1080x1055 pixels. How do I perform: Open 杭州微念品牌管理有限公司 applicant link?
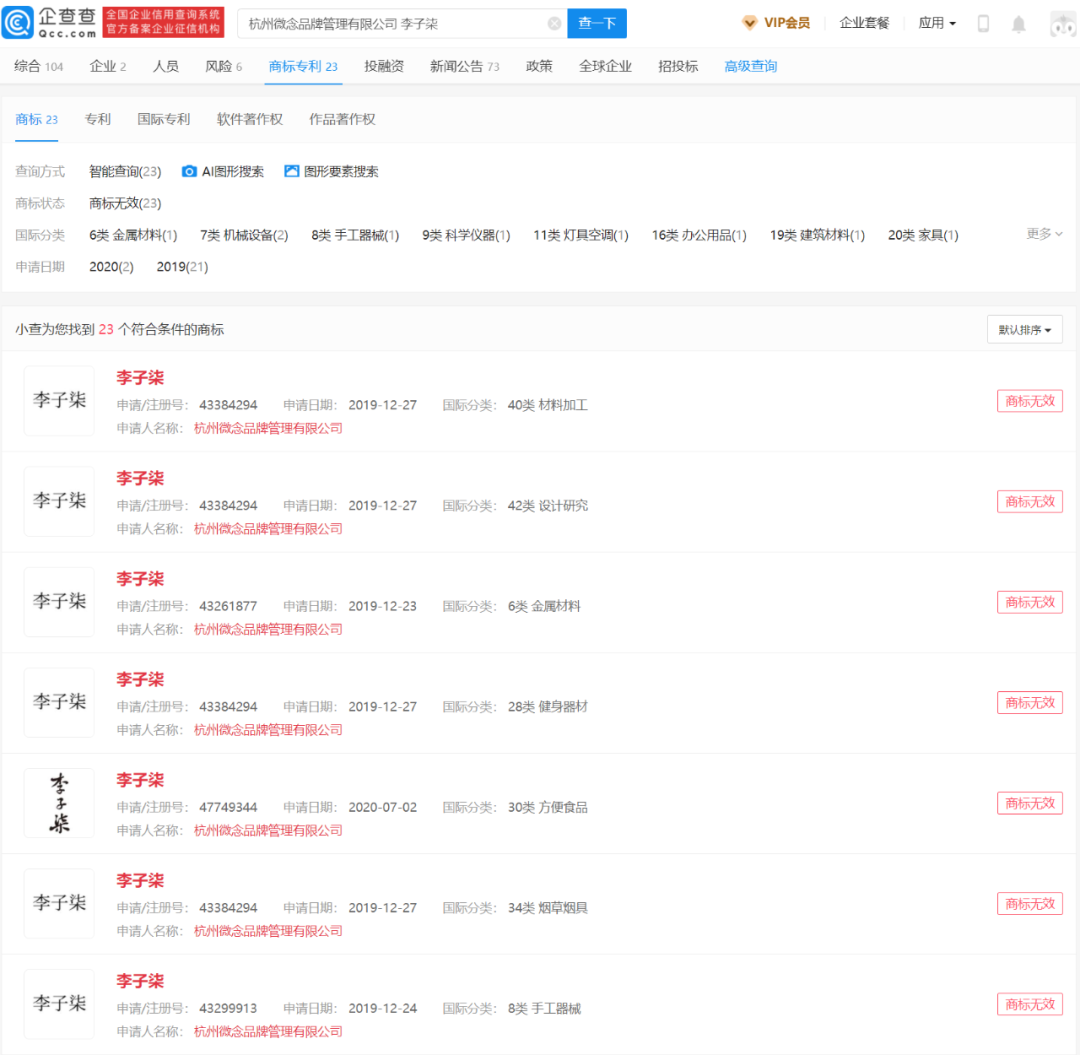(268, 427)
